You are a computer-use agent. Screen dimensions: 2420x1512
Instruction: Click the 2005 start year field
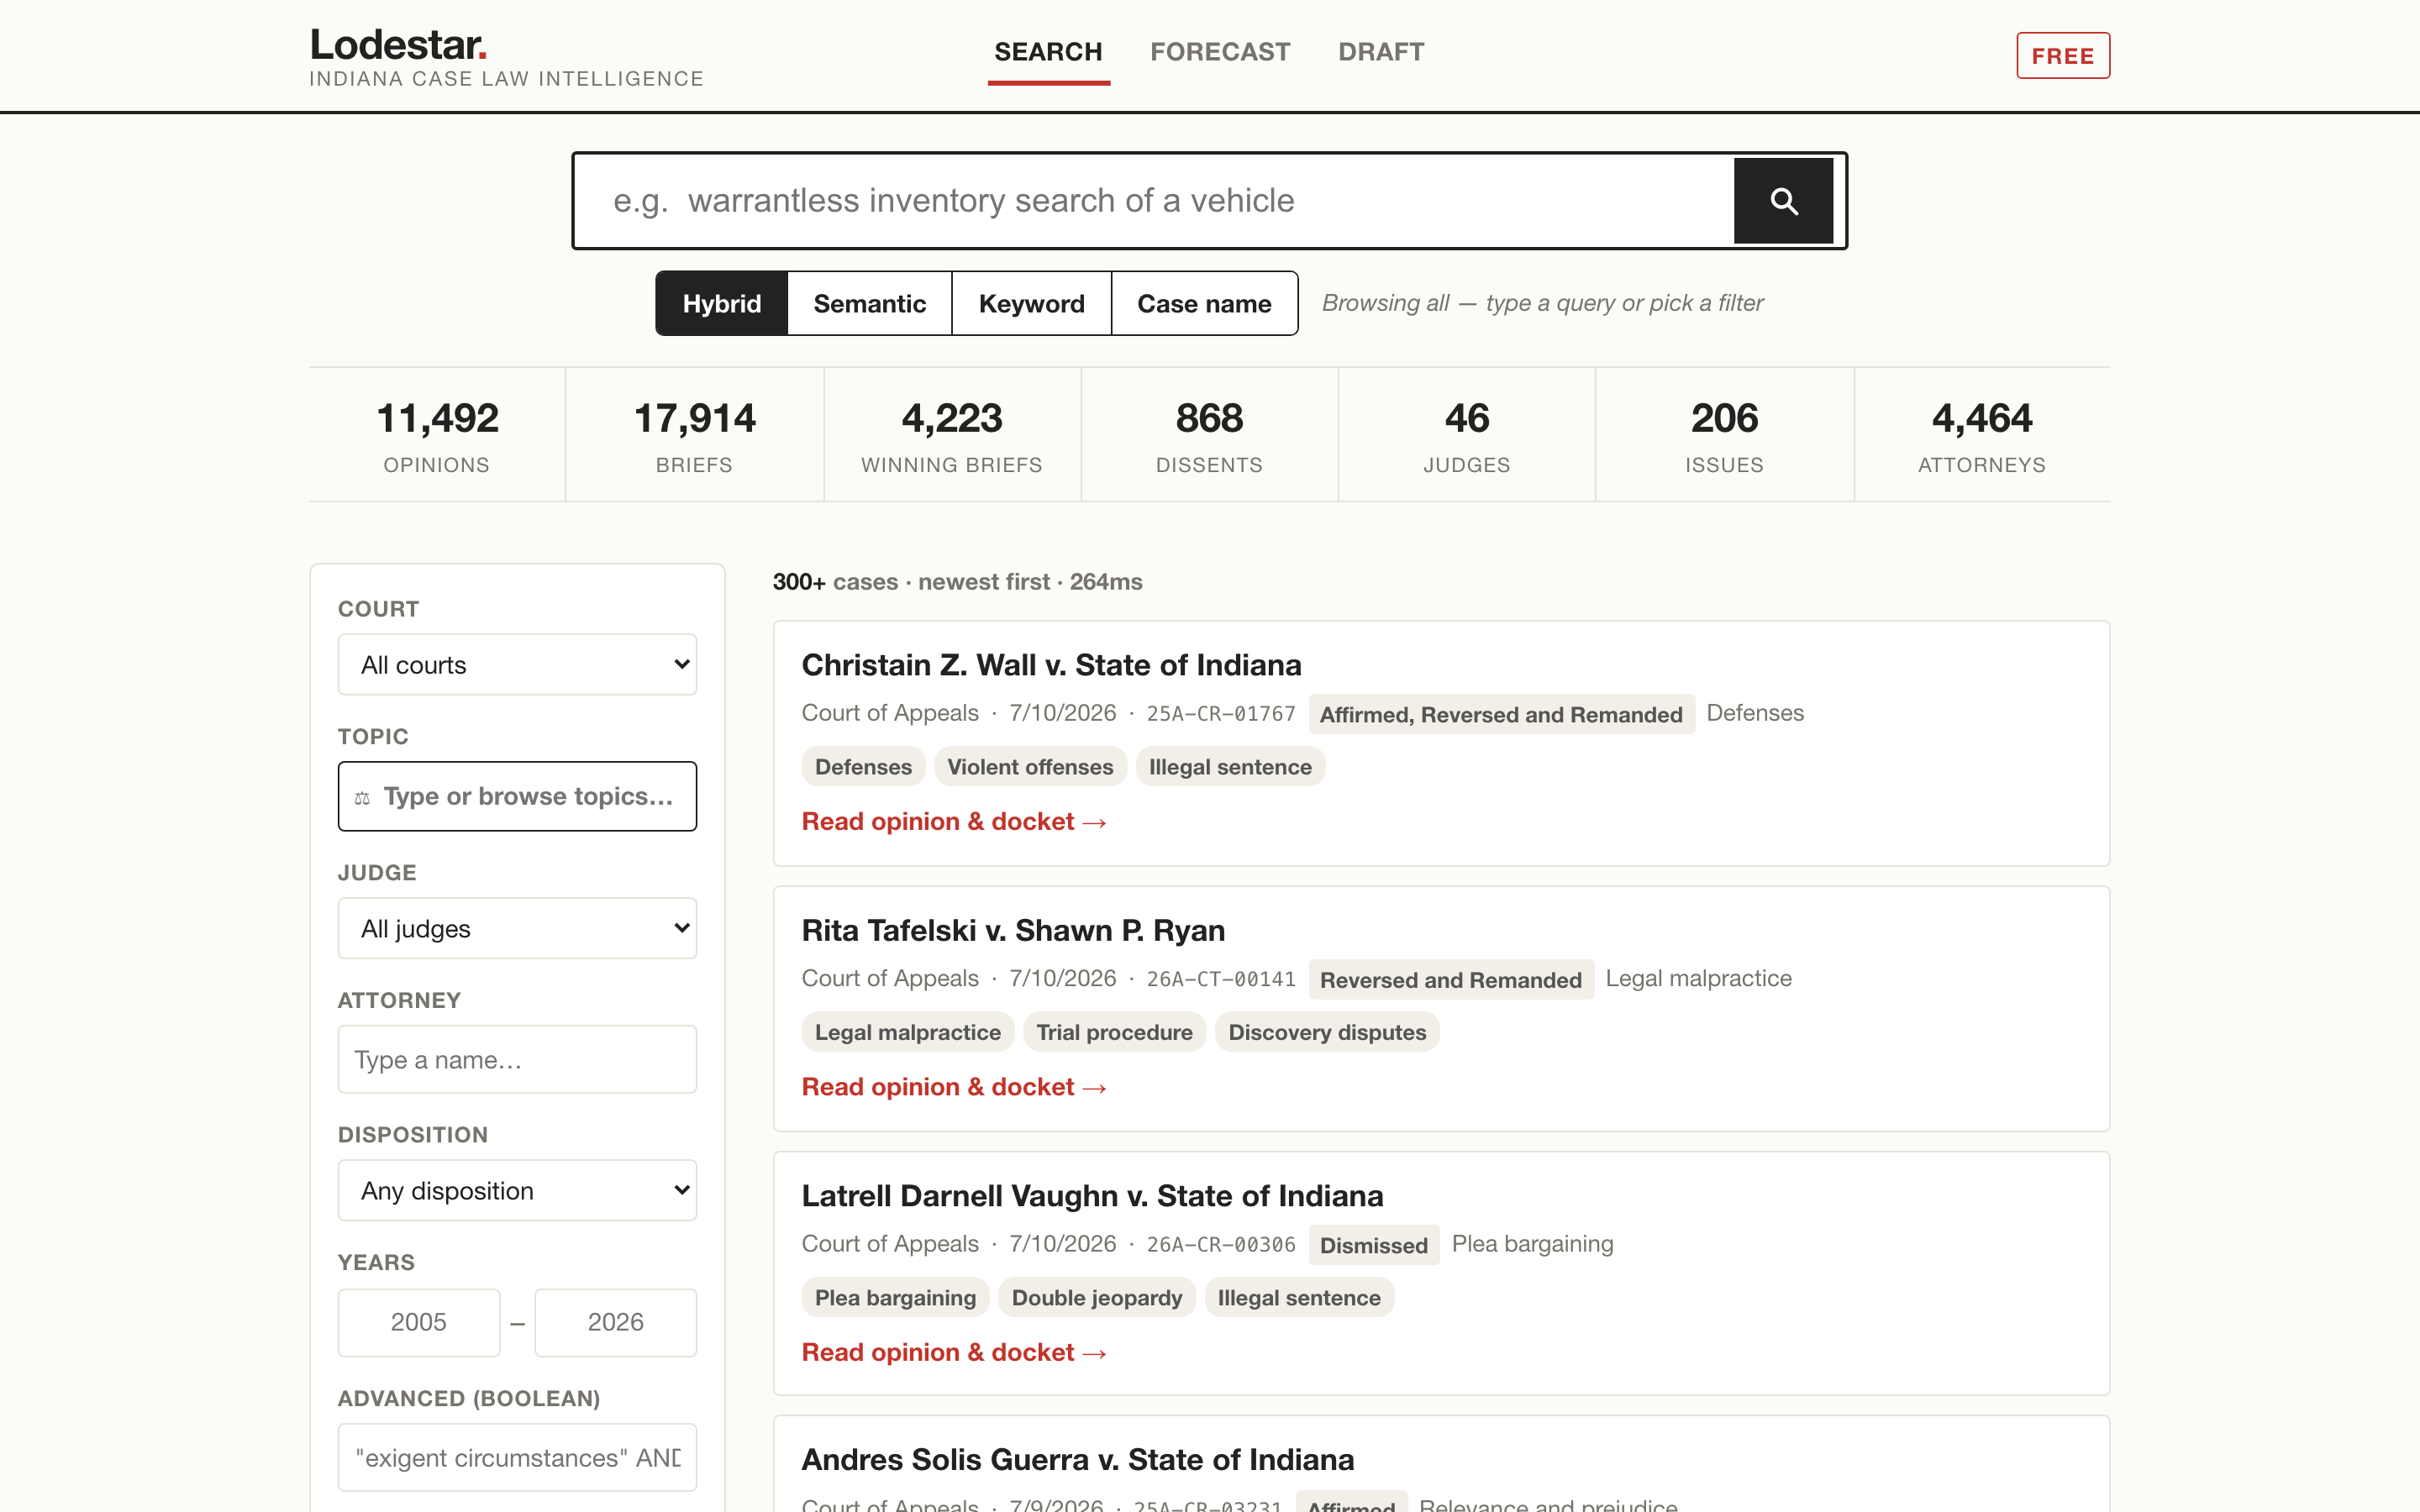pos(419,1323)
